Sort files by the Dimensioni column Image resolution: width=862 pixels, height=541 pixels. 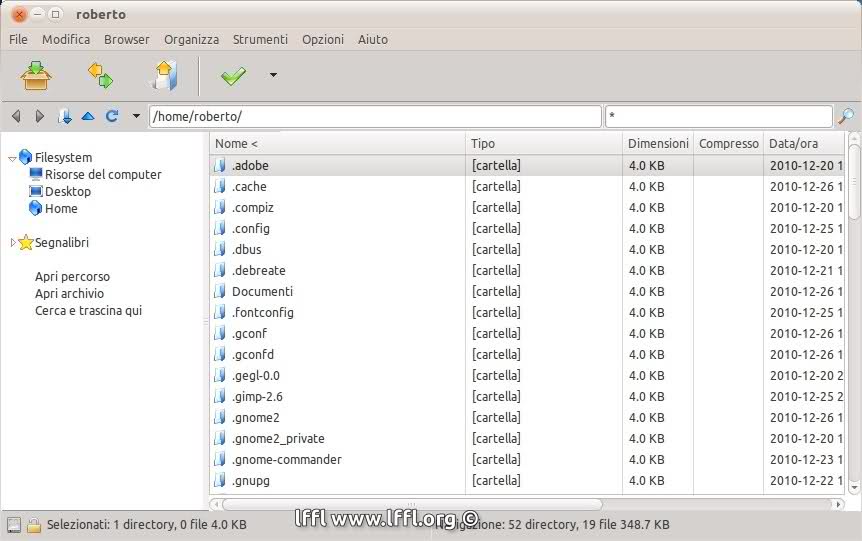pos(657,143)
